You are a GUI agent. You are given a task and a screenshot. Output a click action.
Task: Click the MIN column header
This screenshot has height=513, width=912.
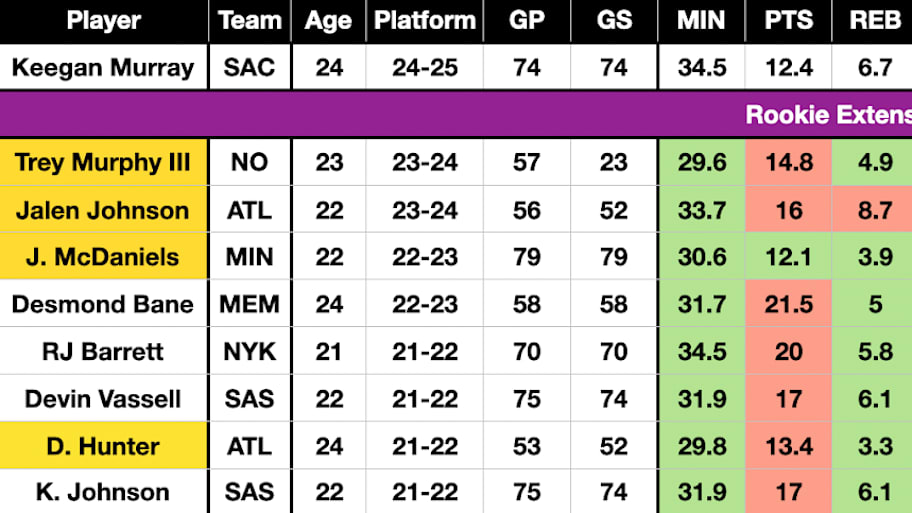pos(701,21)
